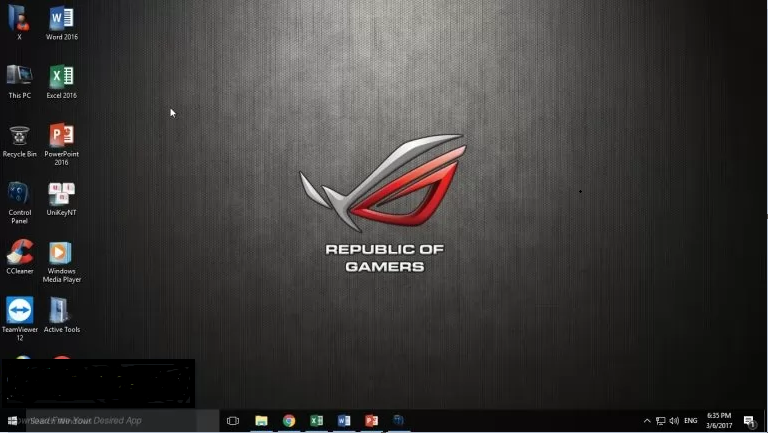This screenshot has height=433, width=768.
Task: Show hidden system tray icons
Action: [x=647, y=421]
